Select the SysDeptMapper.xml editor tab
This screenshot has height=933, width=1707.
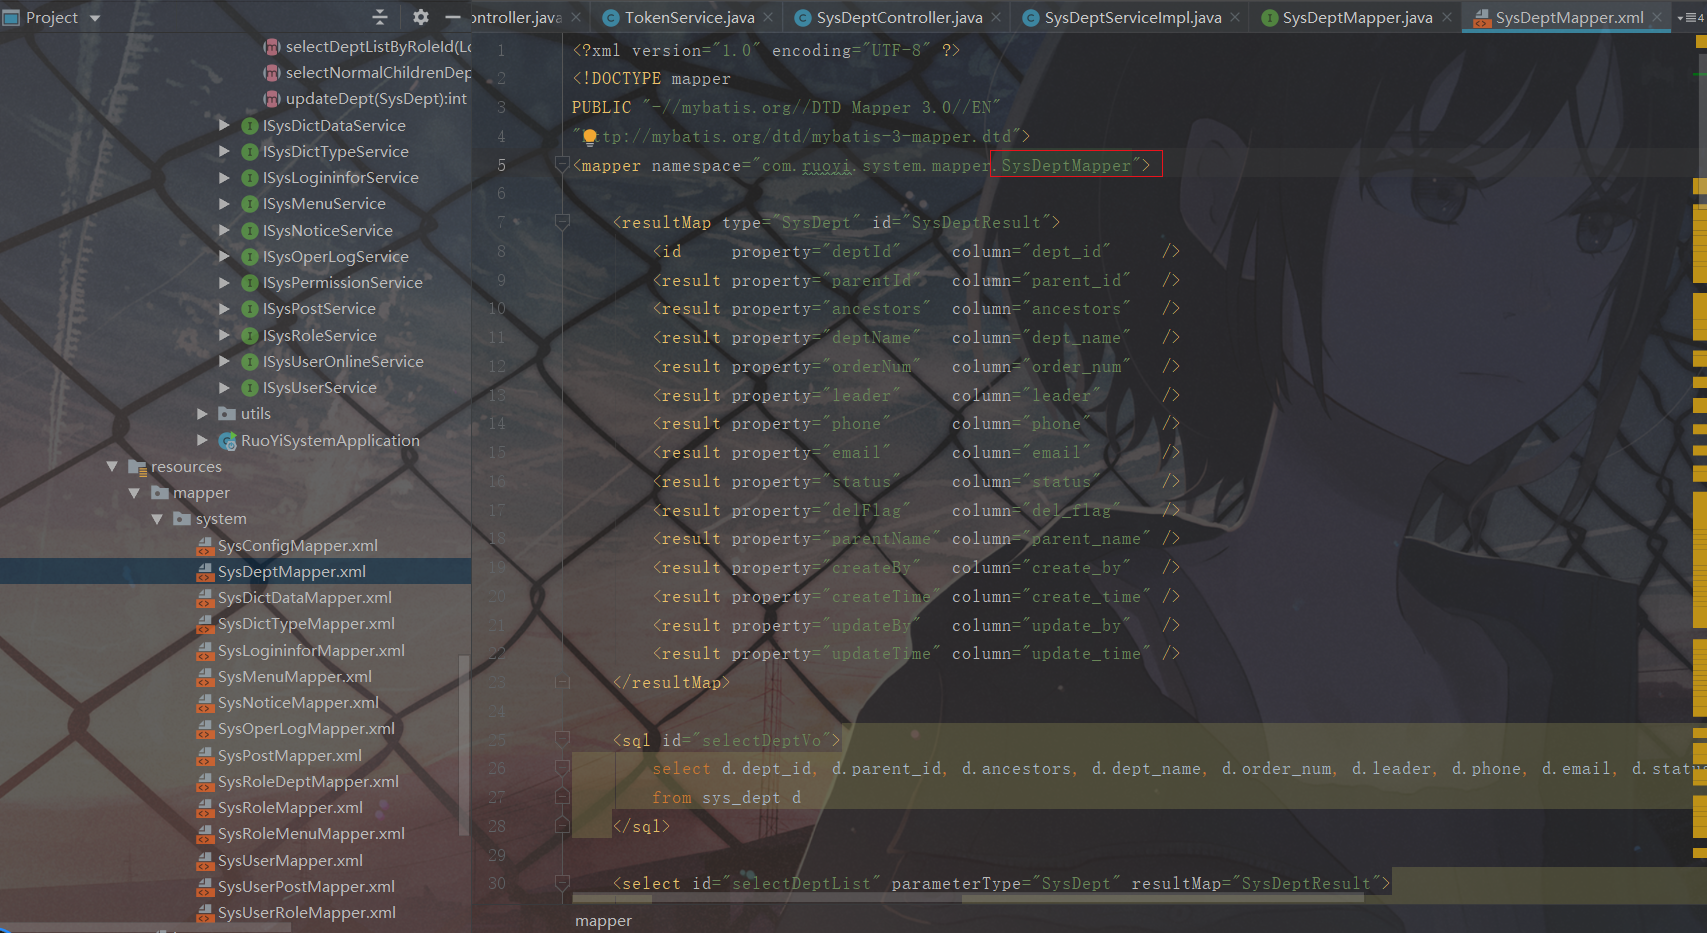coord(1569,17)
